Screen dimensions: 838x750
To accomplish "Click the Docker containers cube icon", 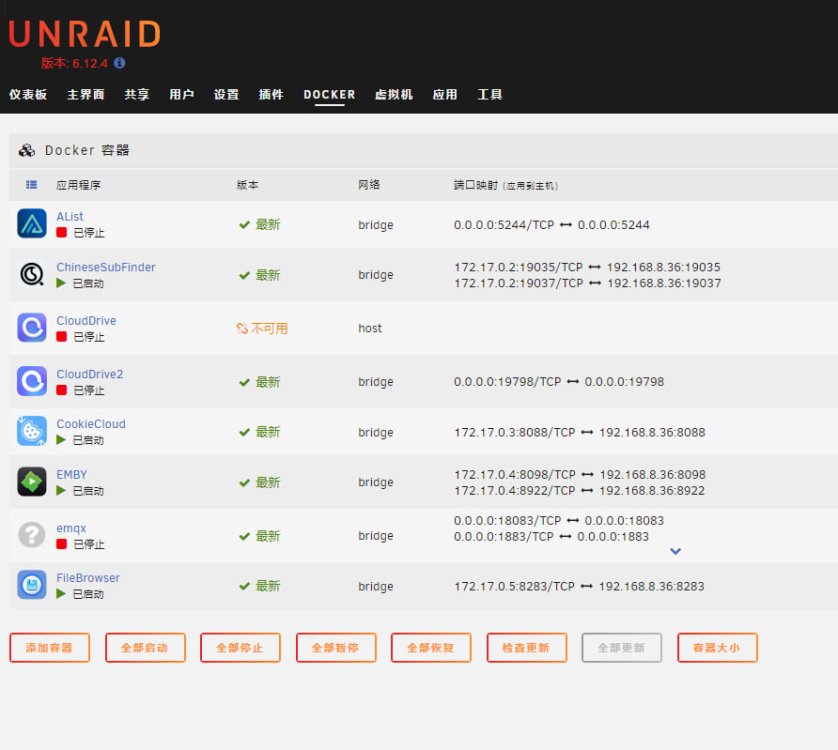I will click(27, 150).
